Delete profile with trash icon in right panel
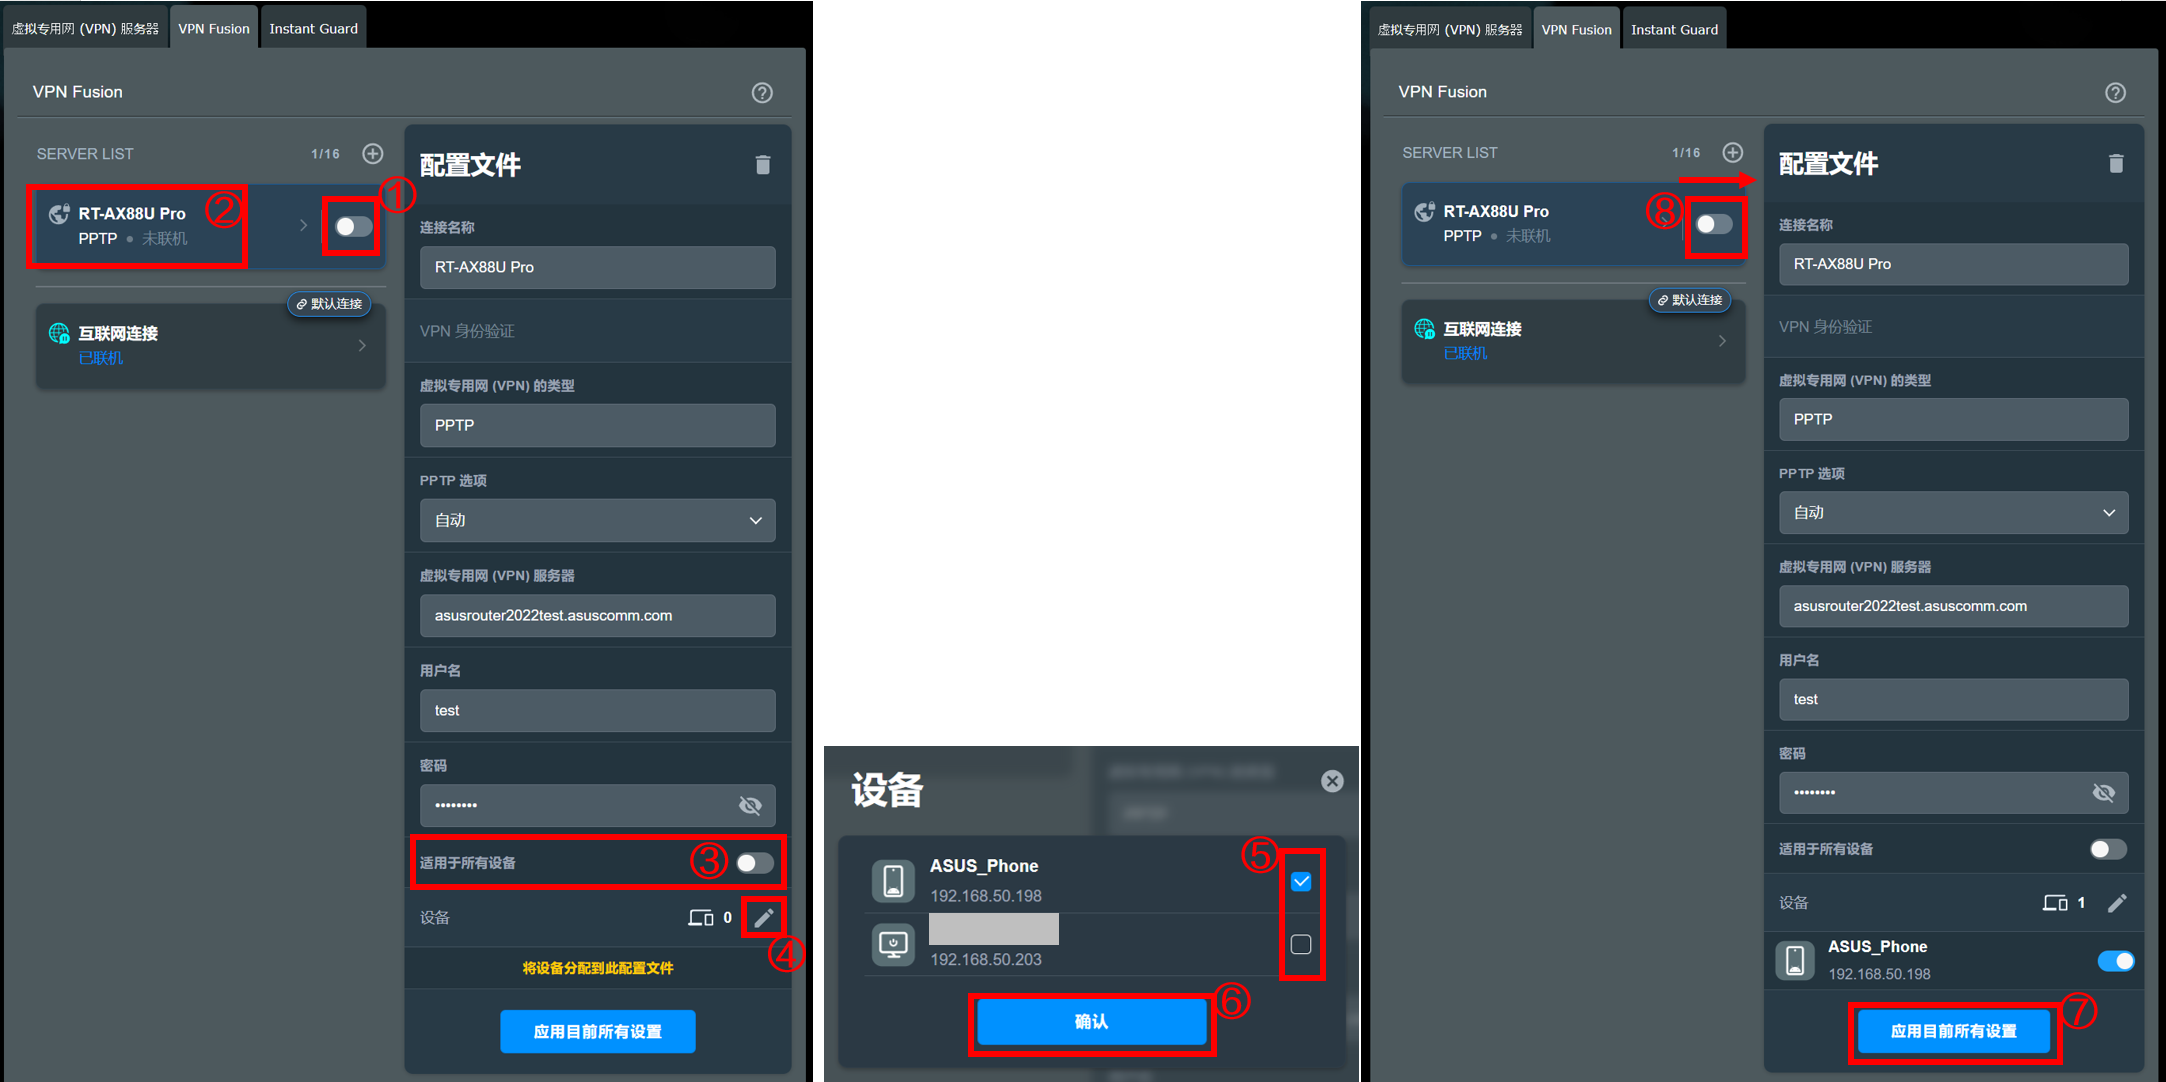This screenshot has height=1082, width=2166. [x=2116, y=163]
